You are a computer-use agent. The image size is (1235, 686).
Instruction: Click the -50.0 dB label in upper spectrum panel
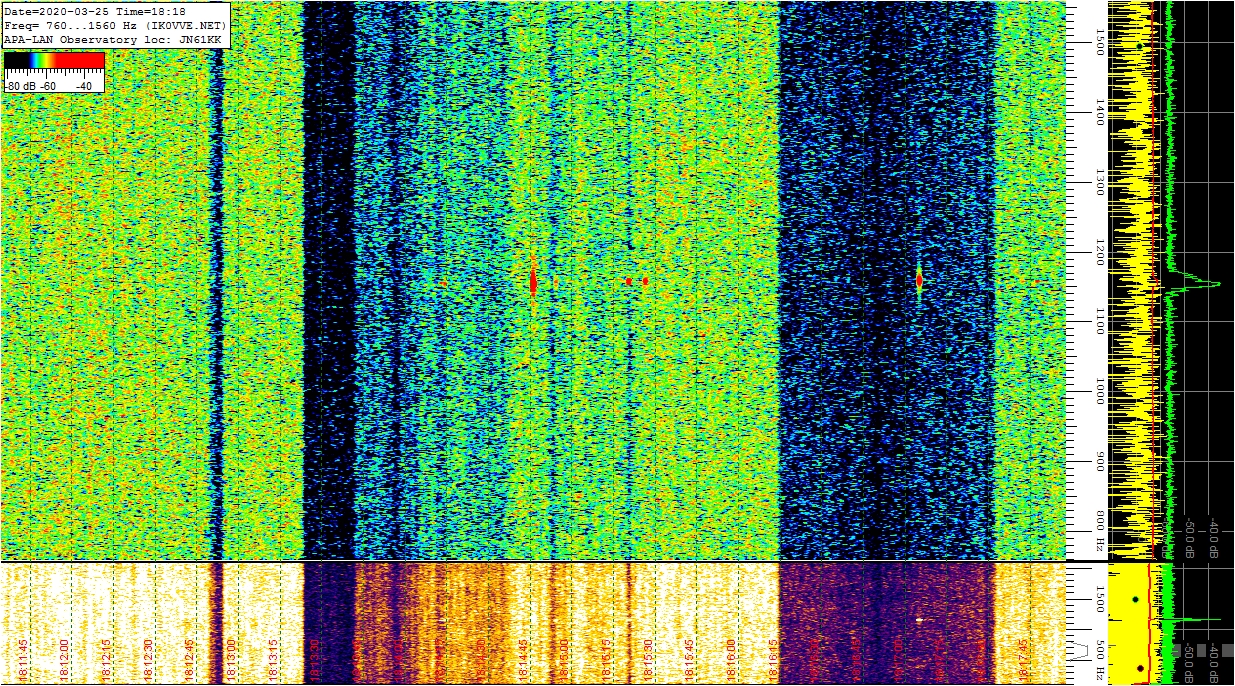pos(1190,538)
